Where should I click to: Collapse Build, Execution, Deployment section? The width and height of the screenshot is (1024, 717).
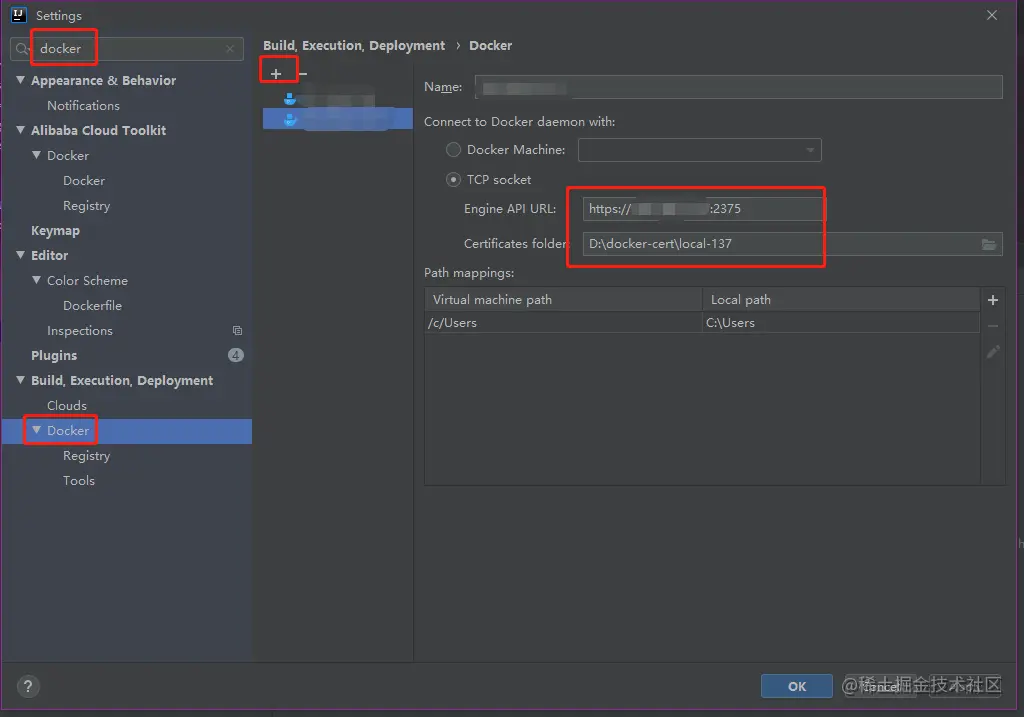point(21,379)
